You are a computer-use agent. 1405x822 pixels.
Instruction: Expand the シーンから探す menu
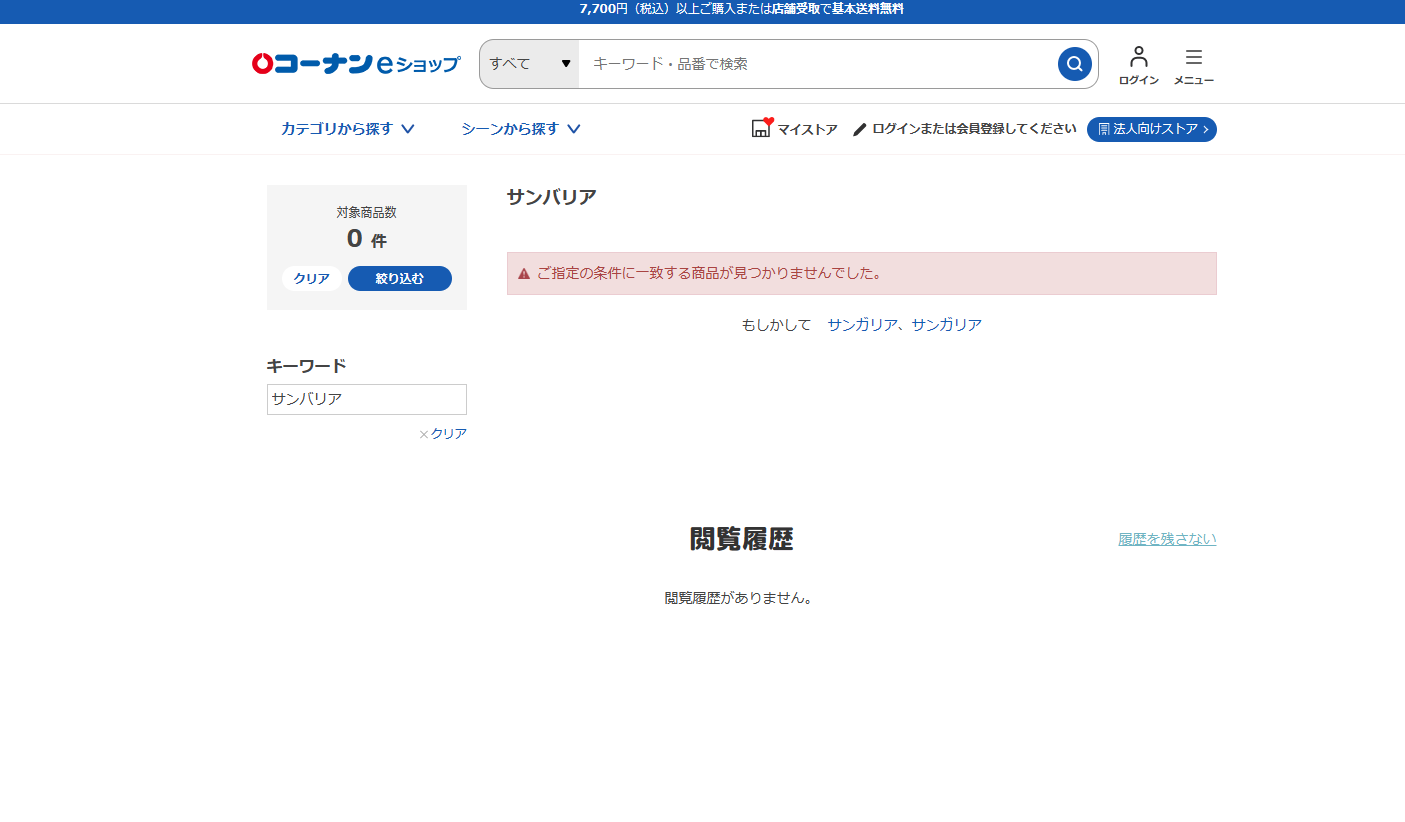tap(519, 129)
